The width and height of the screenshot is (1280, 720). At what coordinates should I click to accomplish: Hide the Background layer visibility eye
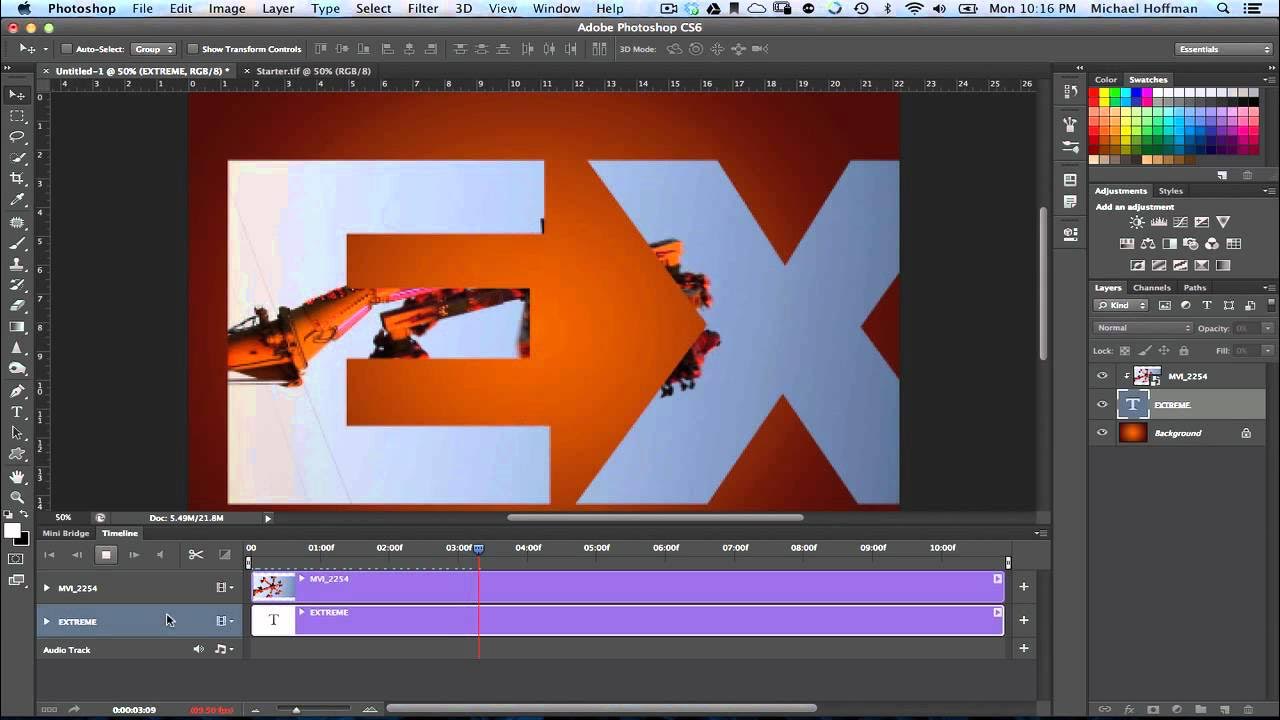point(1102,433)
